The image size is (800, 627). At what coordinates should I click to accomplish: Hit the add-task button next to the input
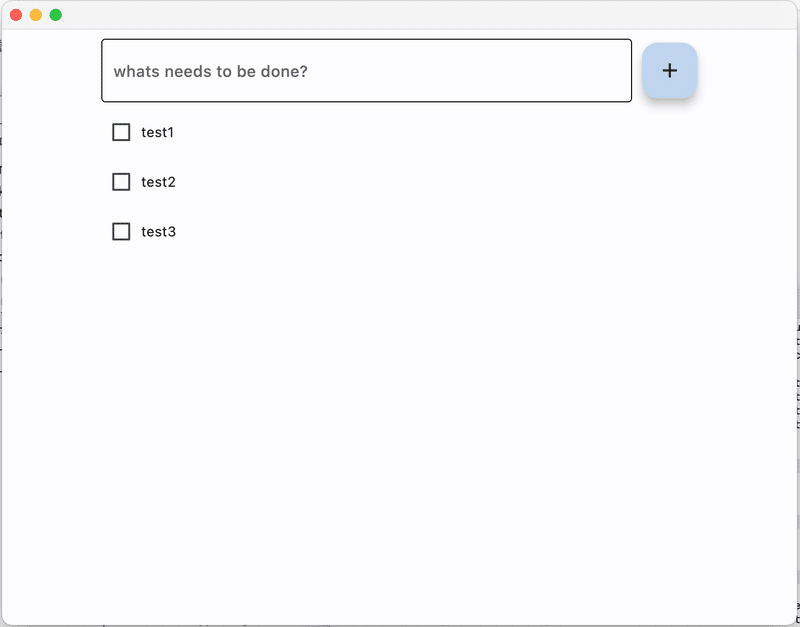point(669,71)
